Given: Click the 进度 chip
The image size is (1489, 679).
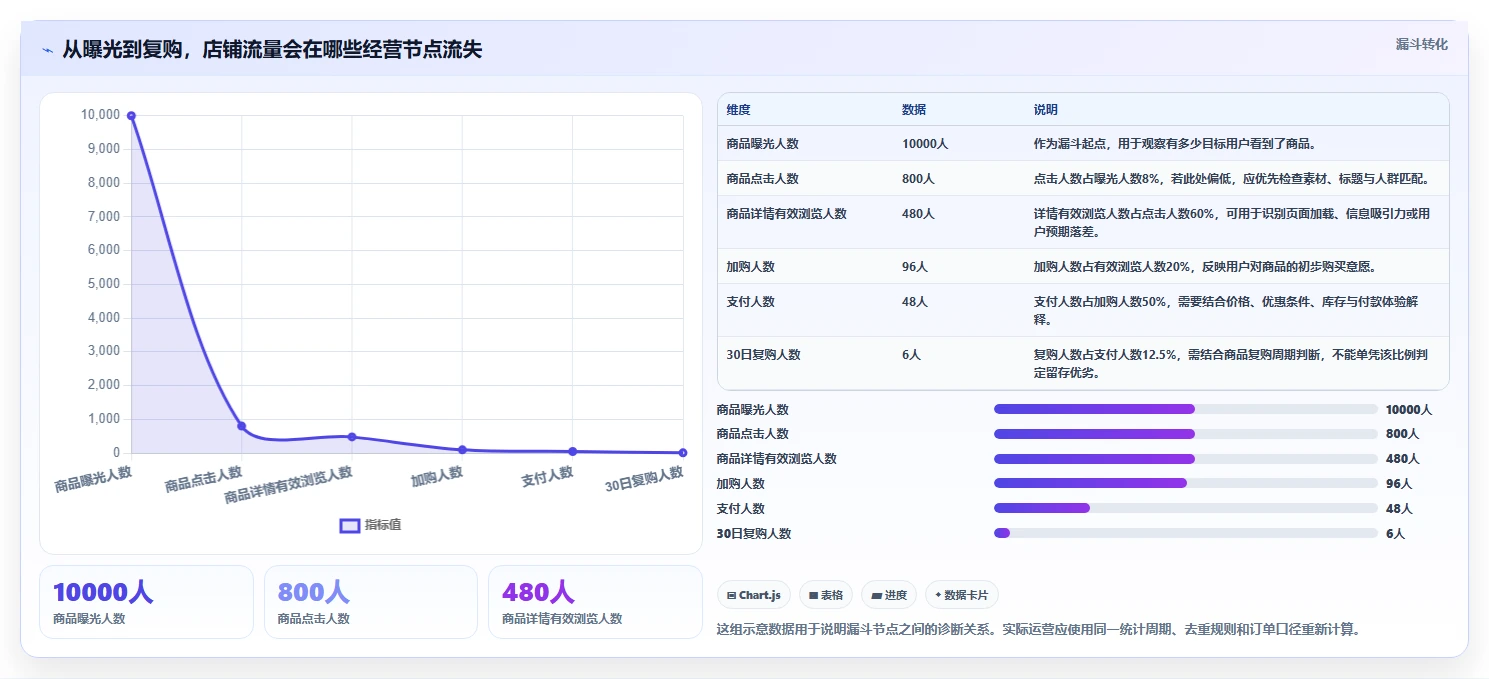Looking at the screenshot, I should coord(888,595).
